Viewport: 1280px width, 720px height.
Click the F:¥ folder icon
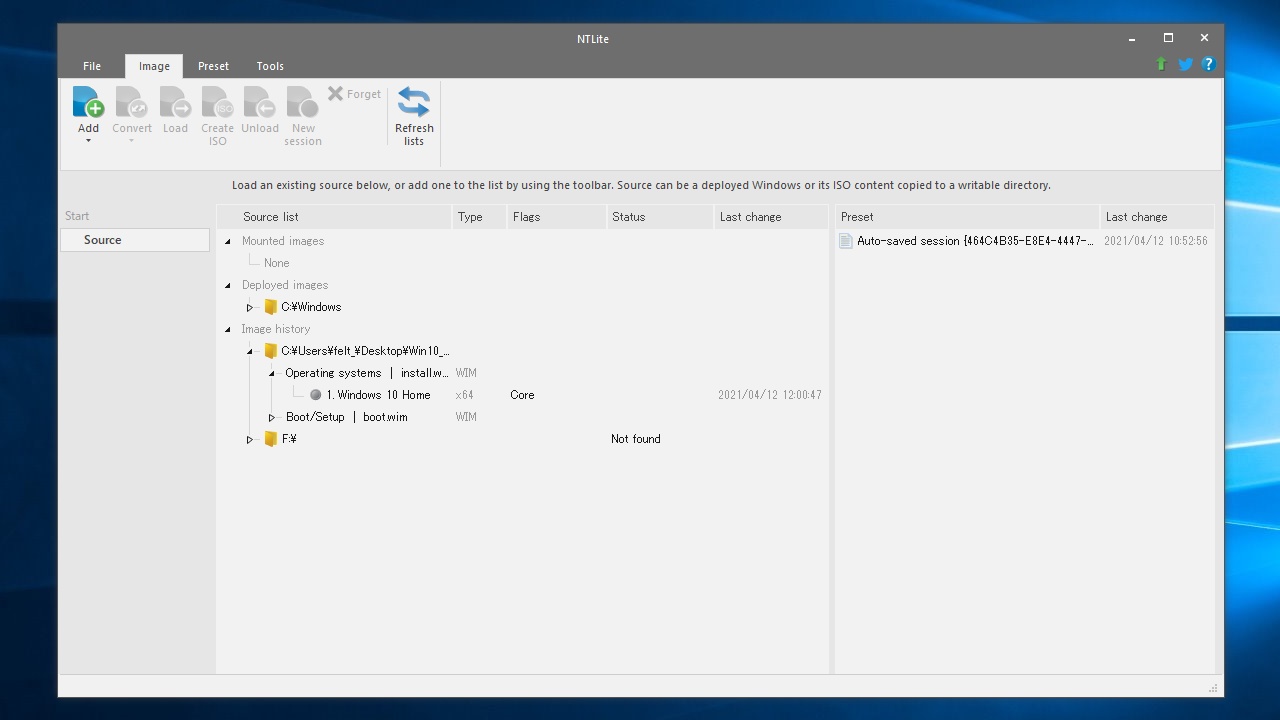tap(270, 439)
